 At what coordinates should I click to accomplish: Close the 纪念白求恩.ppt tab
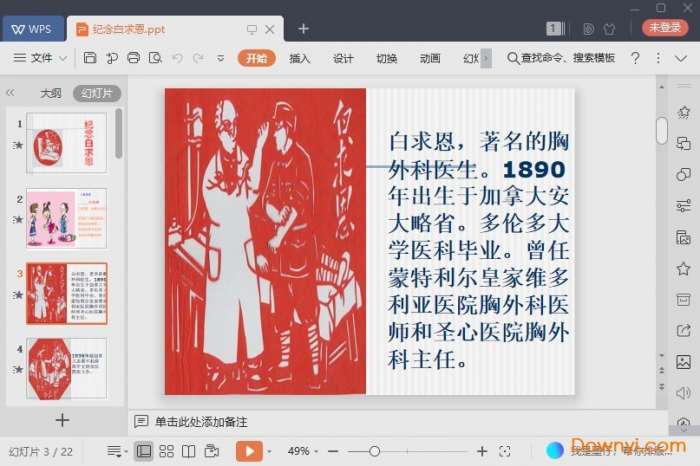click(270, 29)
